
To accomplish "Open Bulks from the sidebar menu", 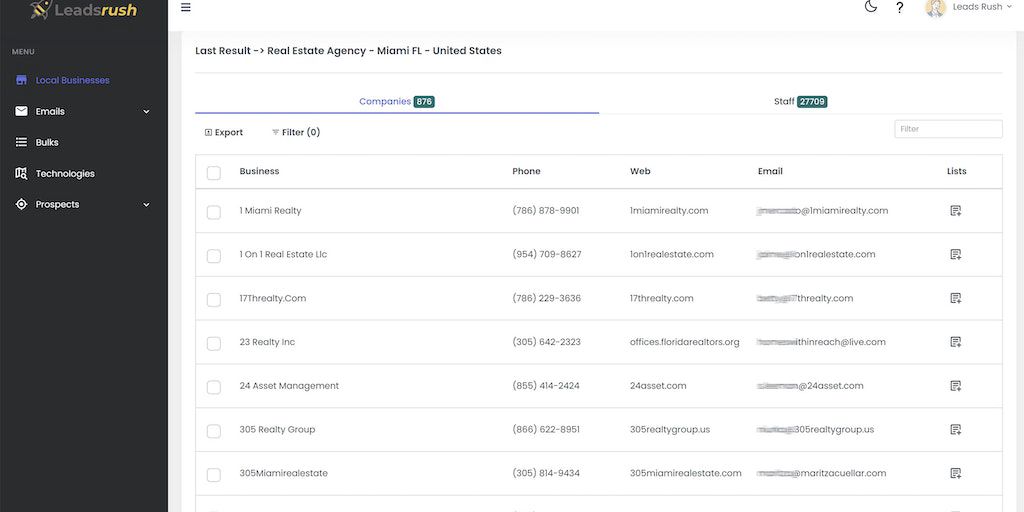I will (47, 143).
